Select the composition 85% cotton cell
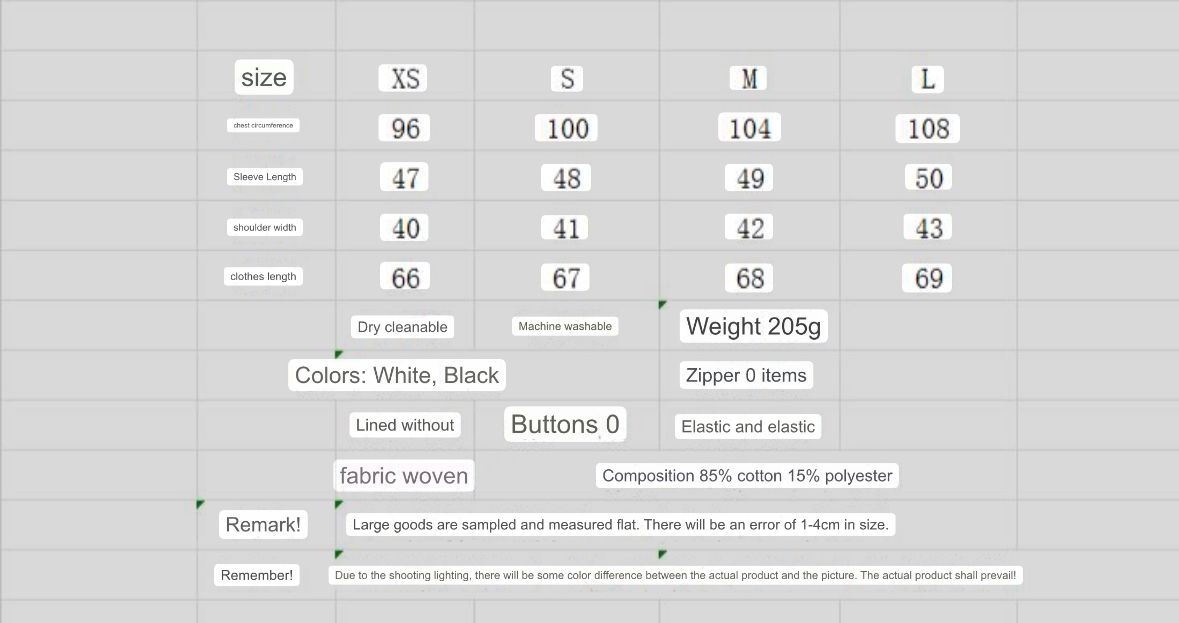 (x=747, y=476)
